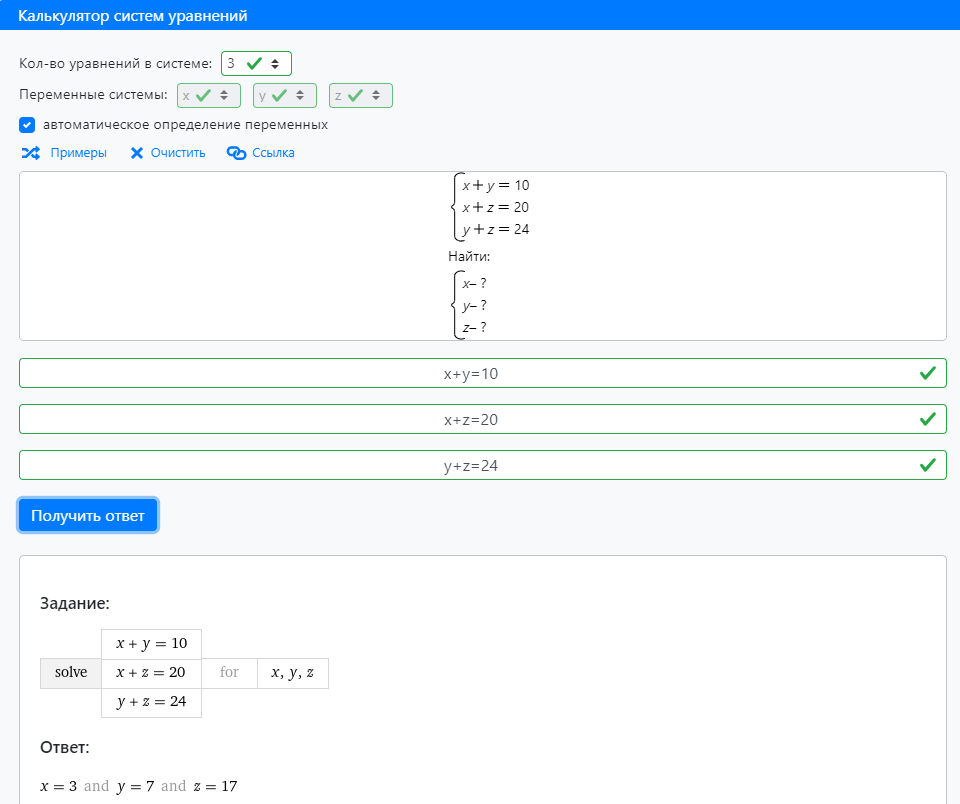Open the equations count dropdown showing 3
The height and width of the screenshot is (804, 960).
click(x=257, y=64)
